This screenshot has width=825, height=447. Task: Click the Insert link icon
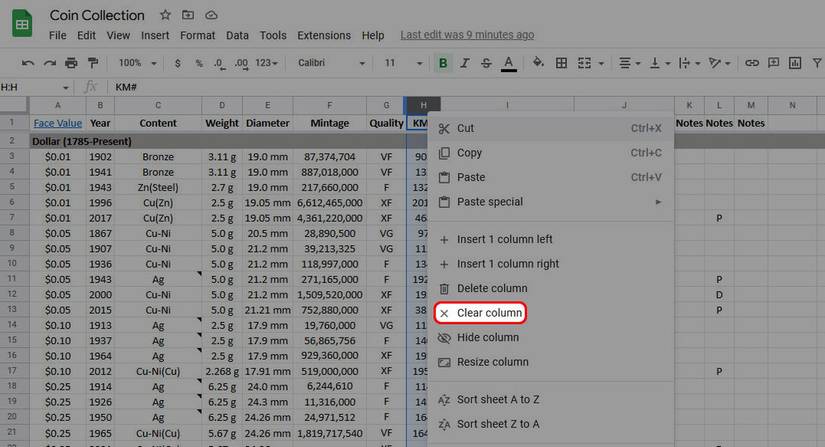coord(752,63)
